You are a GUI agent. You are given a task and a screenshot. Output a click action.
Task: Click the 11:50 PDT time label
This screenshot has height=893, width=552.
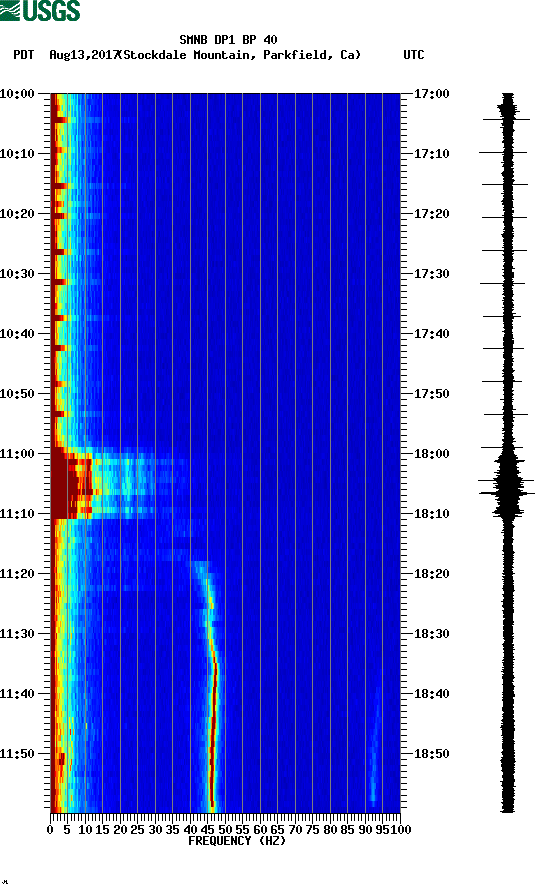click(17, 753)
